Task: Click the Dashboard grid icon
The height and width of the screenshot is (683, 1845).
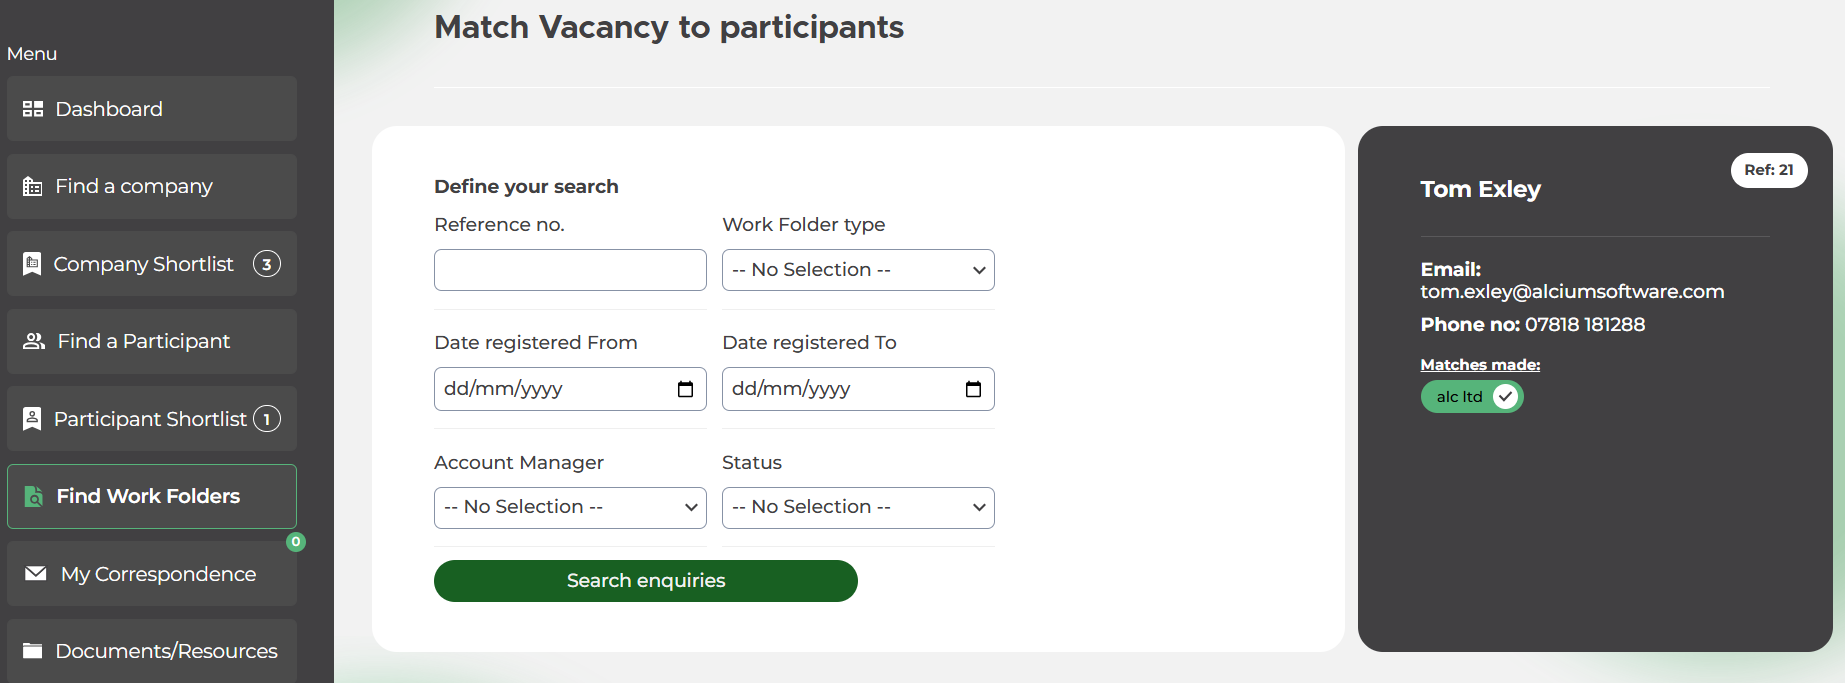Action: click(x=33, y=109)
